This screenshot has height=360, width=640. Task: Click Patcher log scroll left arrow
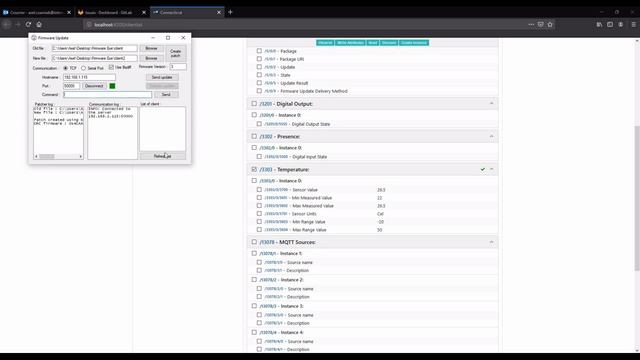point(36,156)
